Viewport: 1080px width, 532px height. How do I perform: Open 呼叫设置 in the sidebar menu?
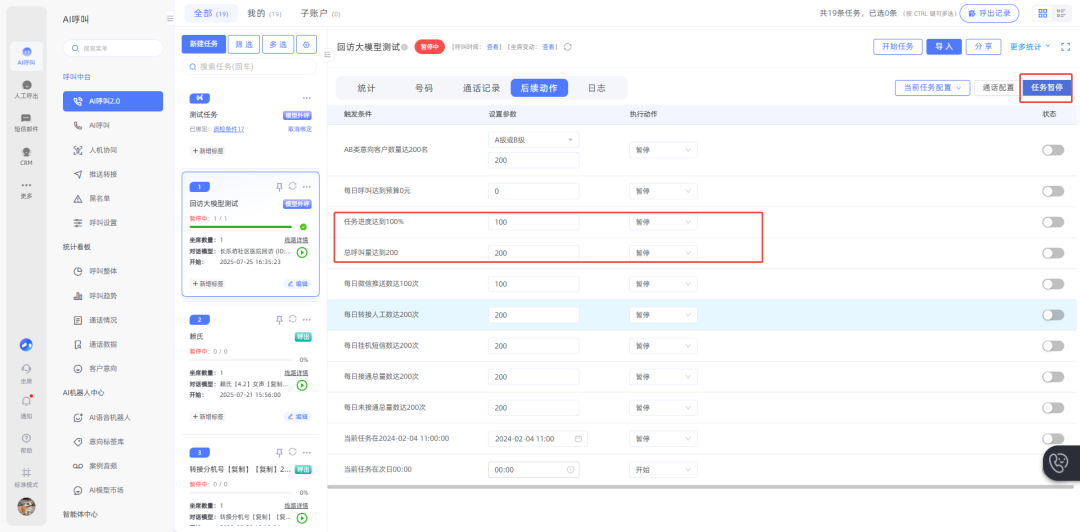pyautogui.click(x=103, y=223)
